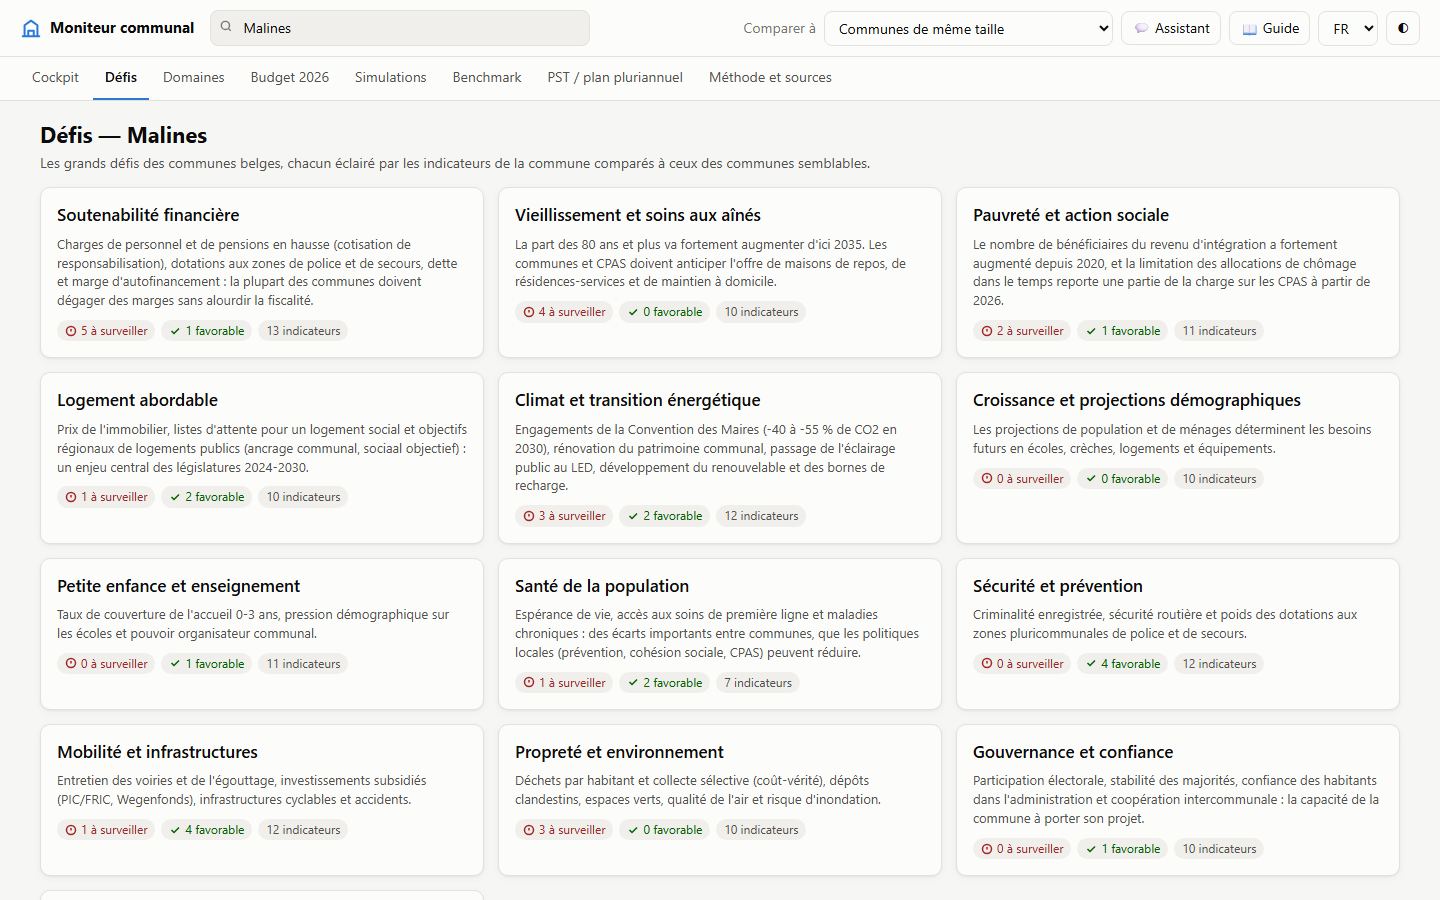Image resolution: width=1440 pixels, height=900 pixels.
Task: Open the Guide book button
Action: point(1270,28)
